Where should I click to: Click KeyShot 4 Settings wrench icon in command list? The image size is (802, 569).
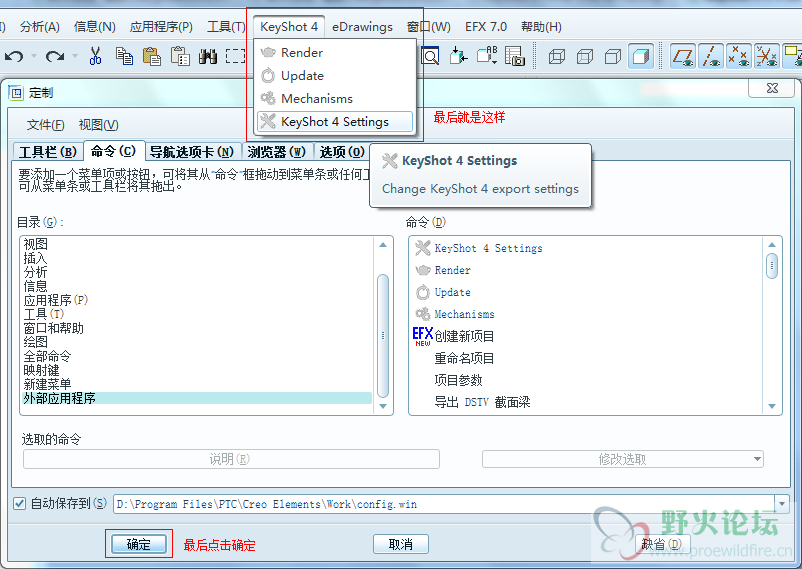(x=422, y=248)
